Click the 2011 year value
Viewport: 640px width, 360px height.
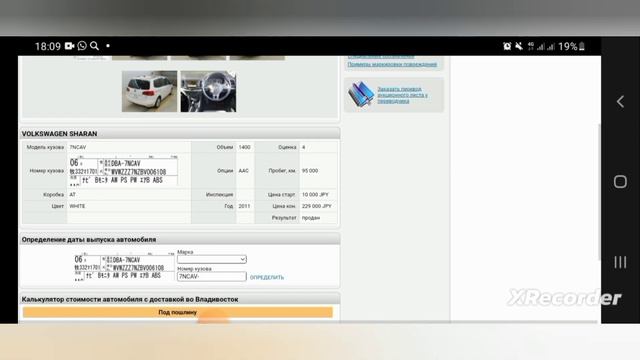coord(244,206)
